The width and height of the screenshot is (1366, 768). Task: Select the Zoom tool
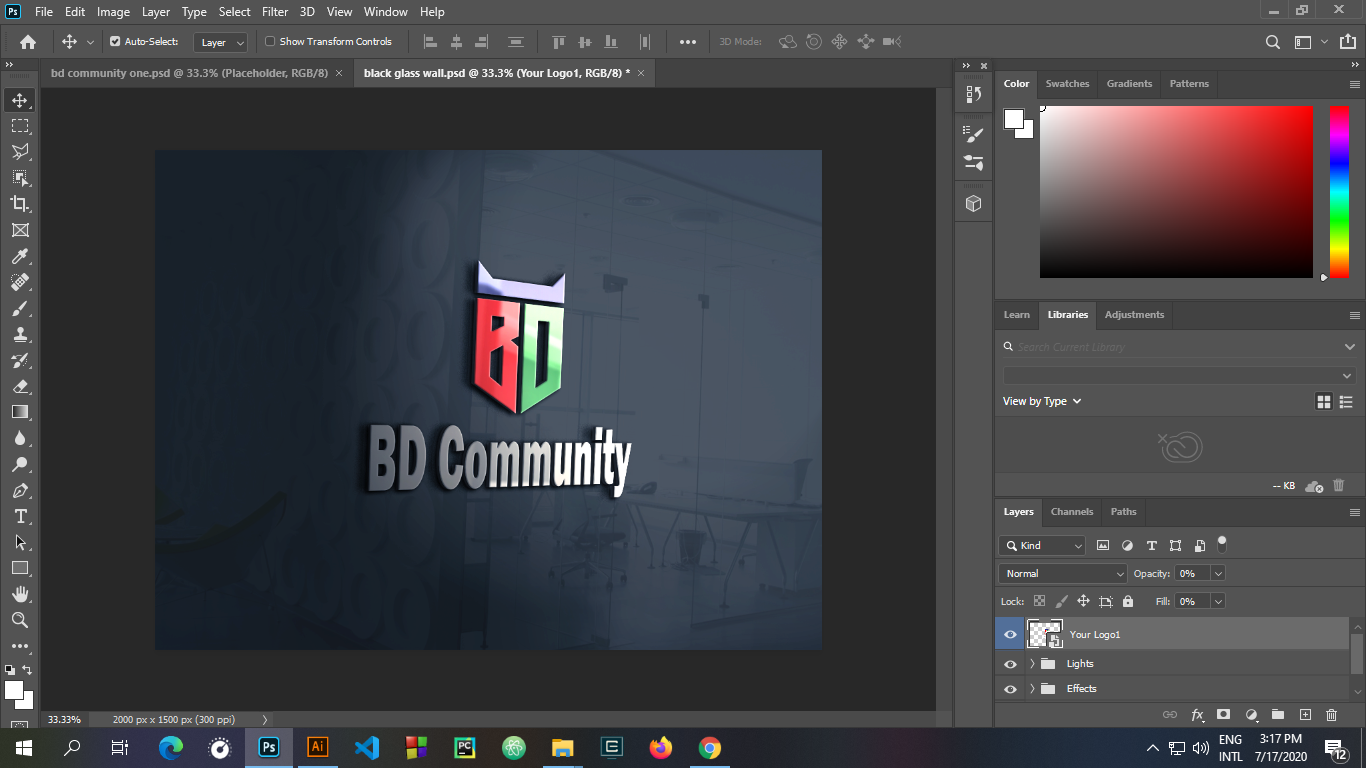pyautogui.click(x=20, y=620)
